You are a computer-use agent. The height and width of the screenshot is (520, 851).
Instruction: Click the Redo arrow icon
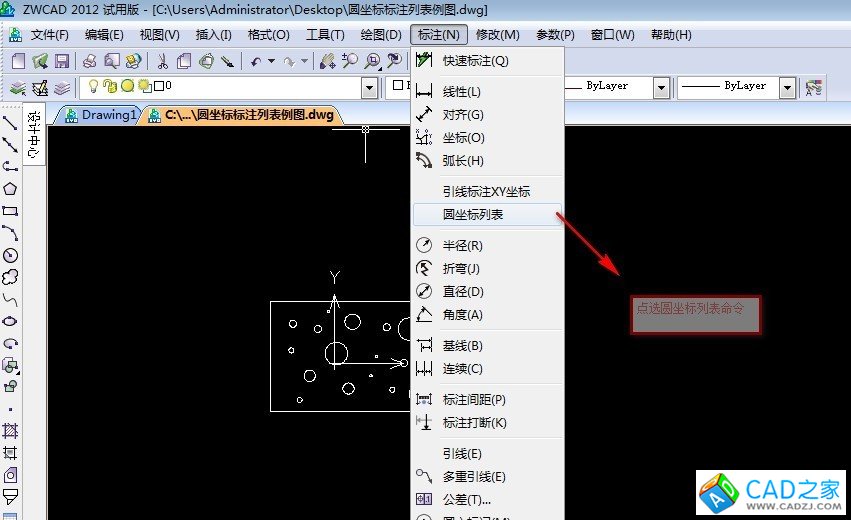pos(289,61)
